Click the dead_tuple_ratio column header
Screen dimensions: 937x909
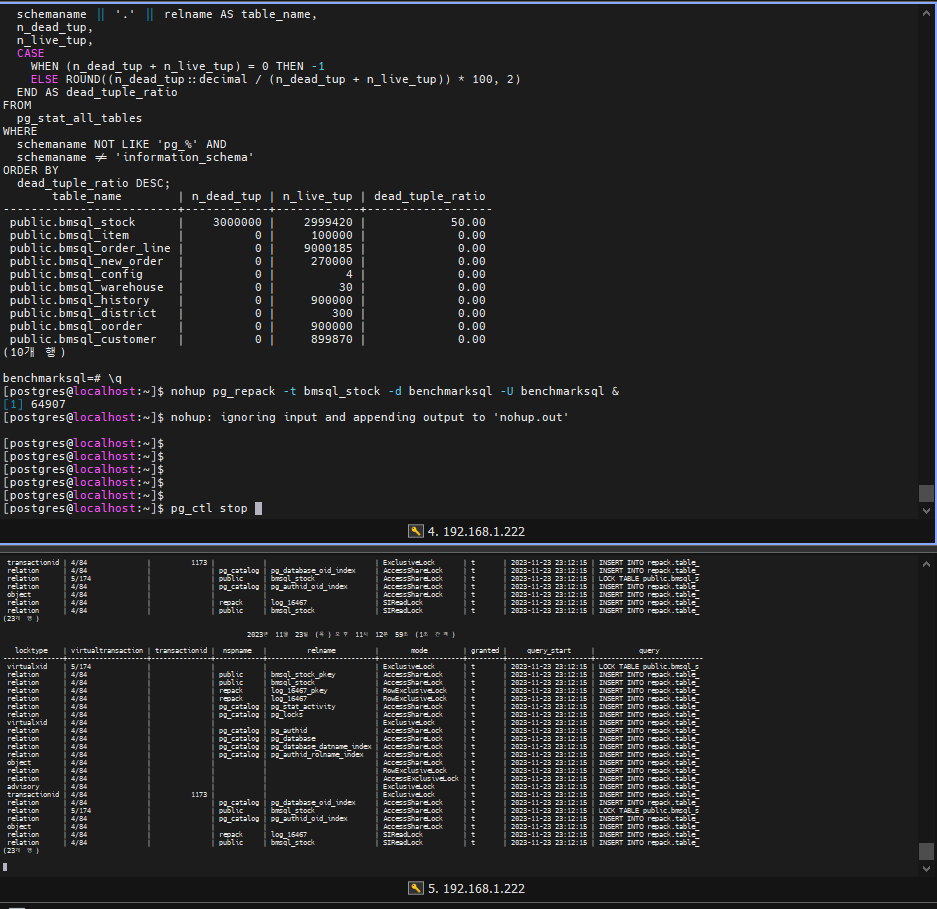tap(429, 196)
